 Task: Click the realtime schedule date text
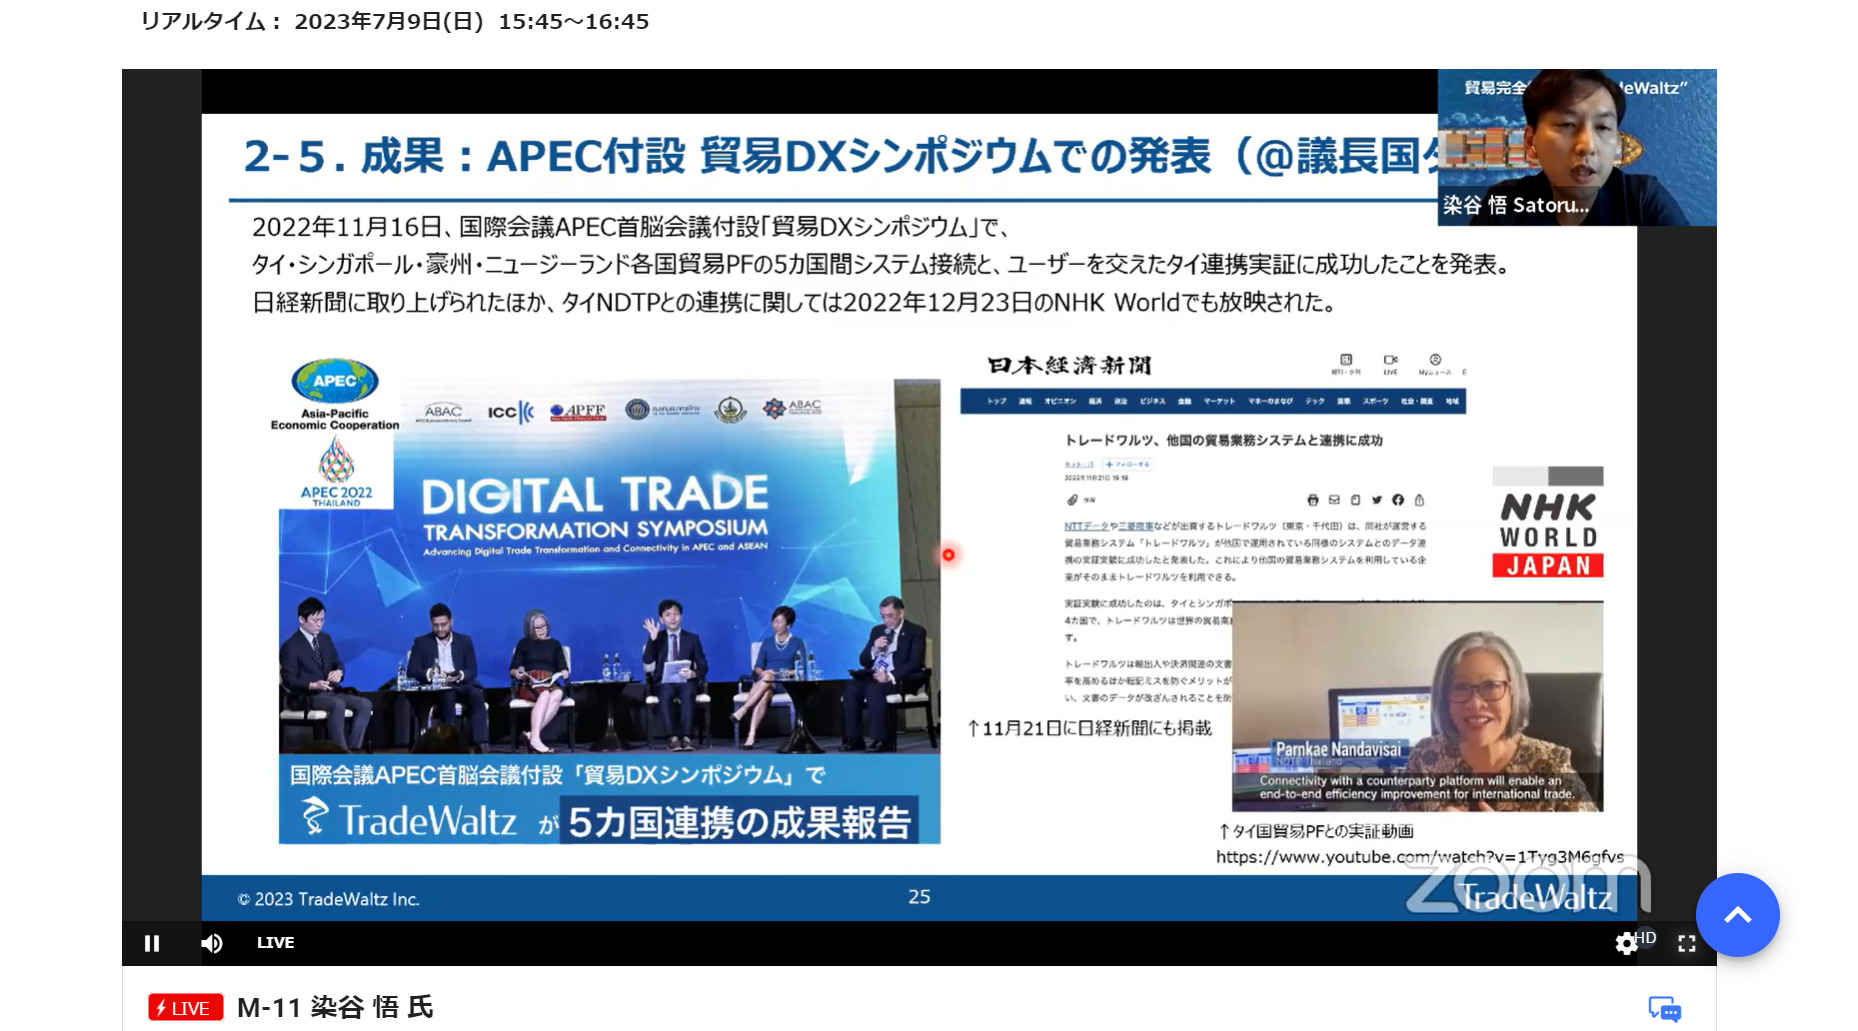tap(395, 21)
